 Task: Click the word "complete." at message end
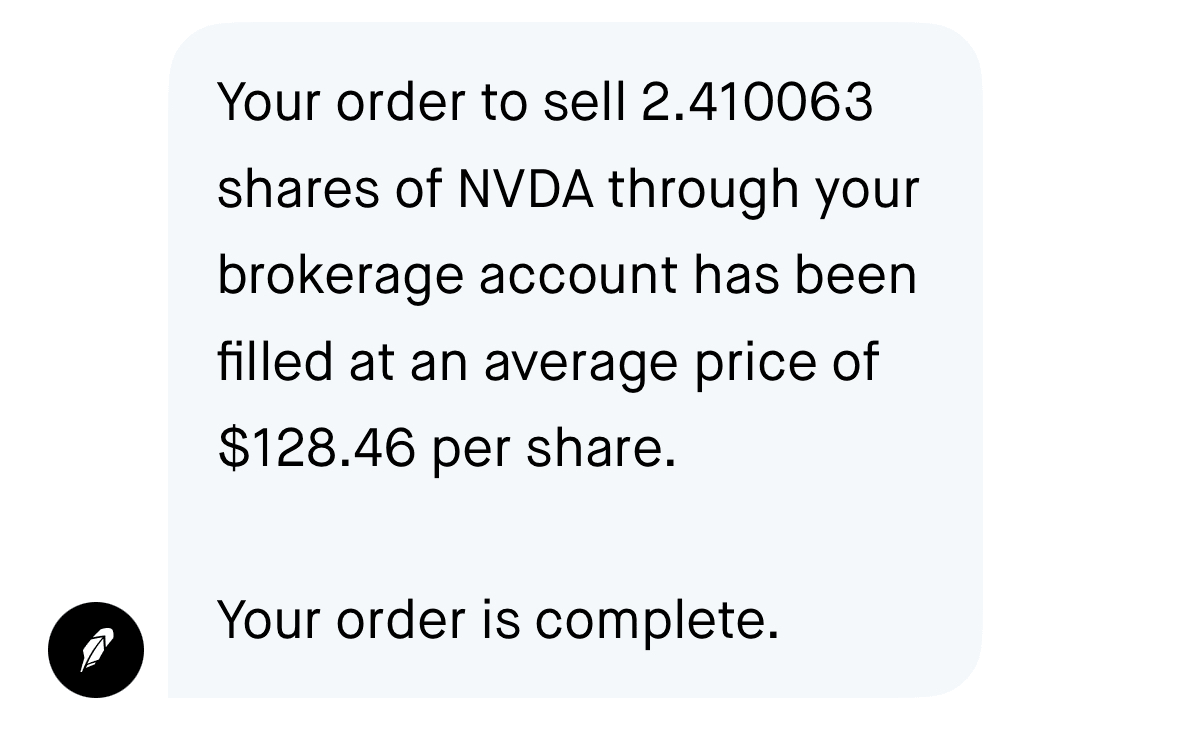tap(656, 620)
